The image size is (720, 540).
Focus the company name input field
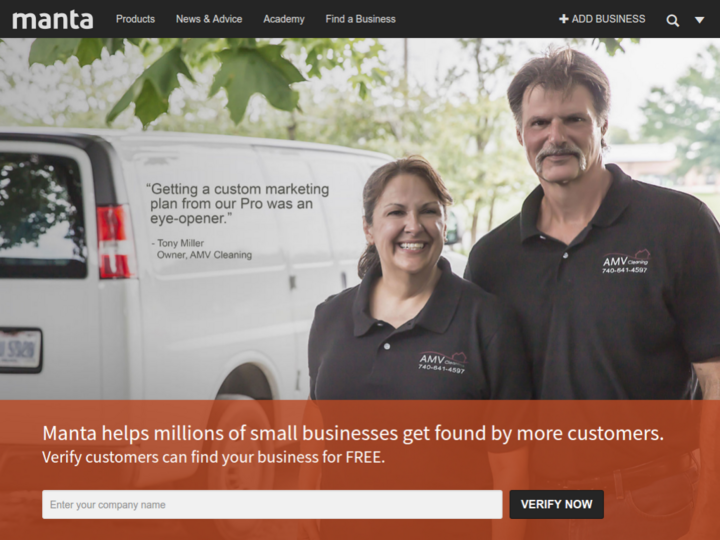pos(272,505)
